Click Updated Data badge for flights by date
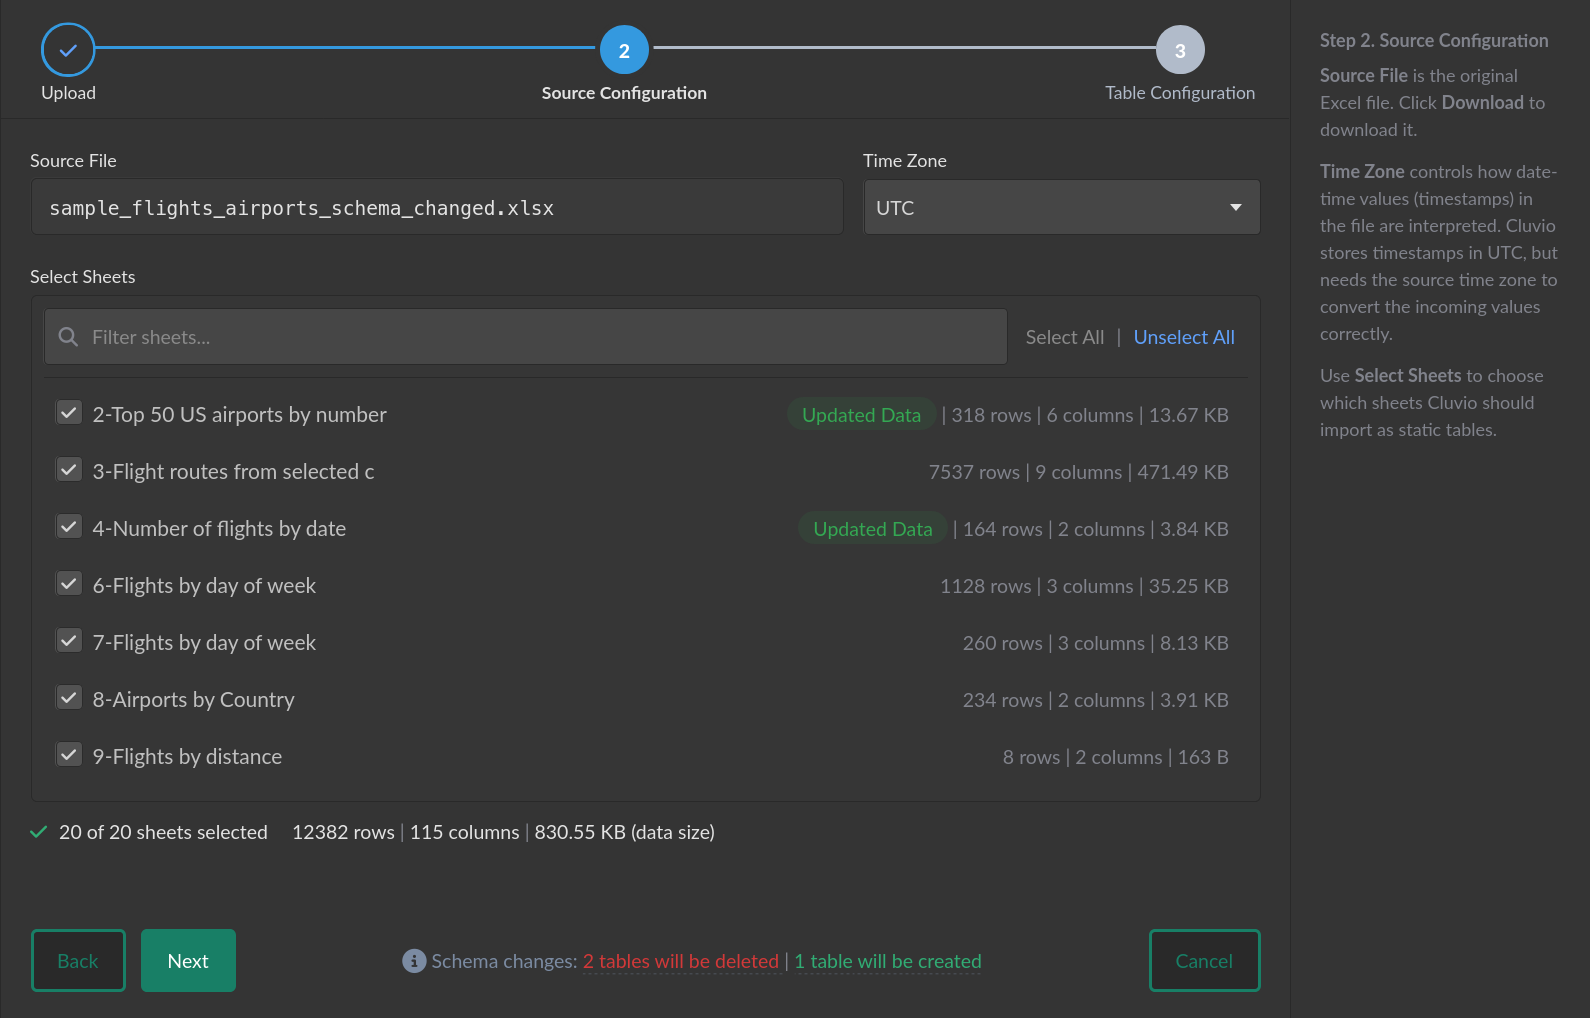The width and height of the screenshot is (1590, 1018). tap(872, 529)
